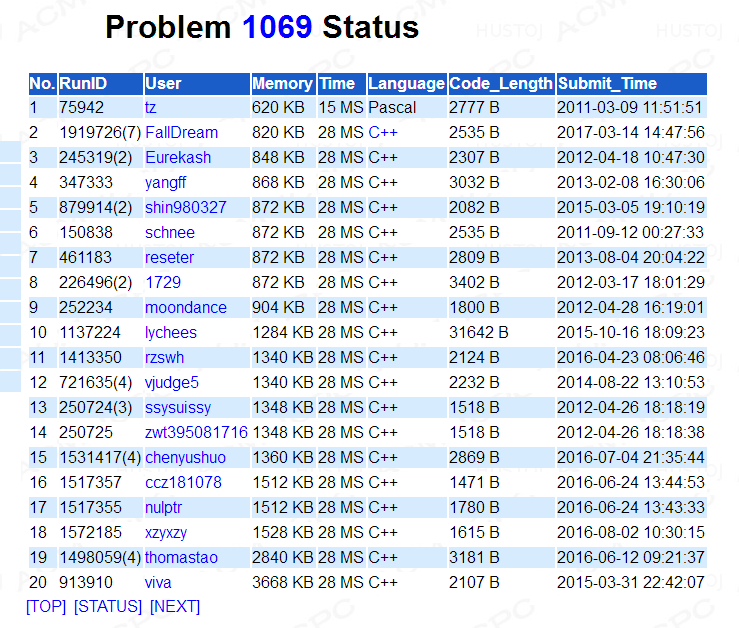This screenshot has width=739, height=628.
Task: Open user tz profile link
Action: 150,107
